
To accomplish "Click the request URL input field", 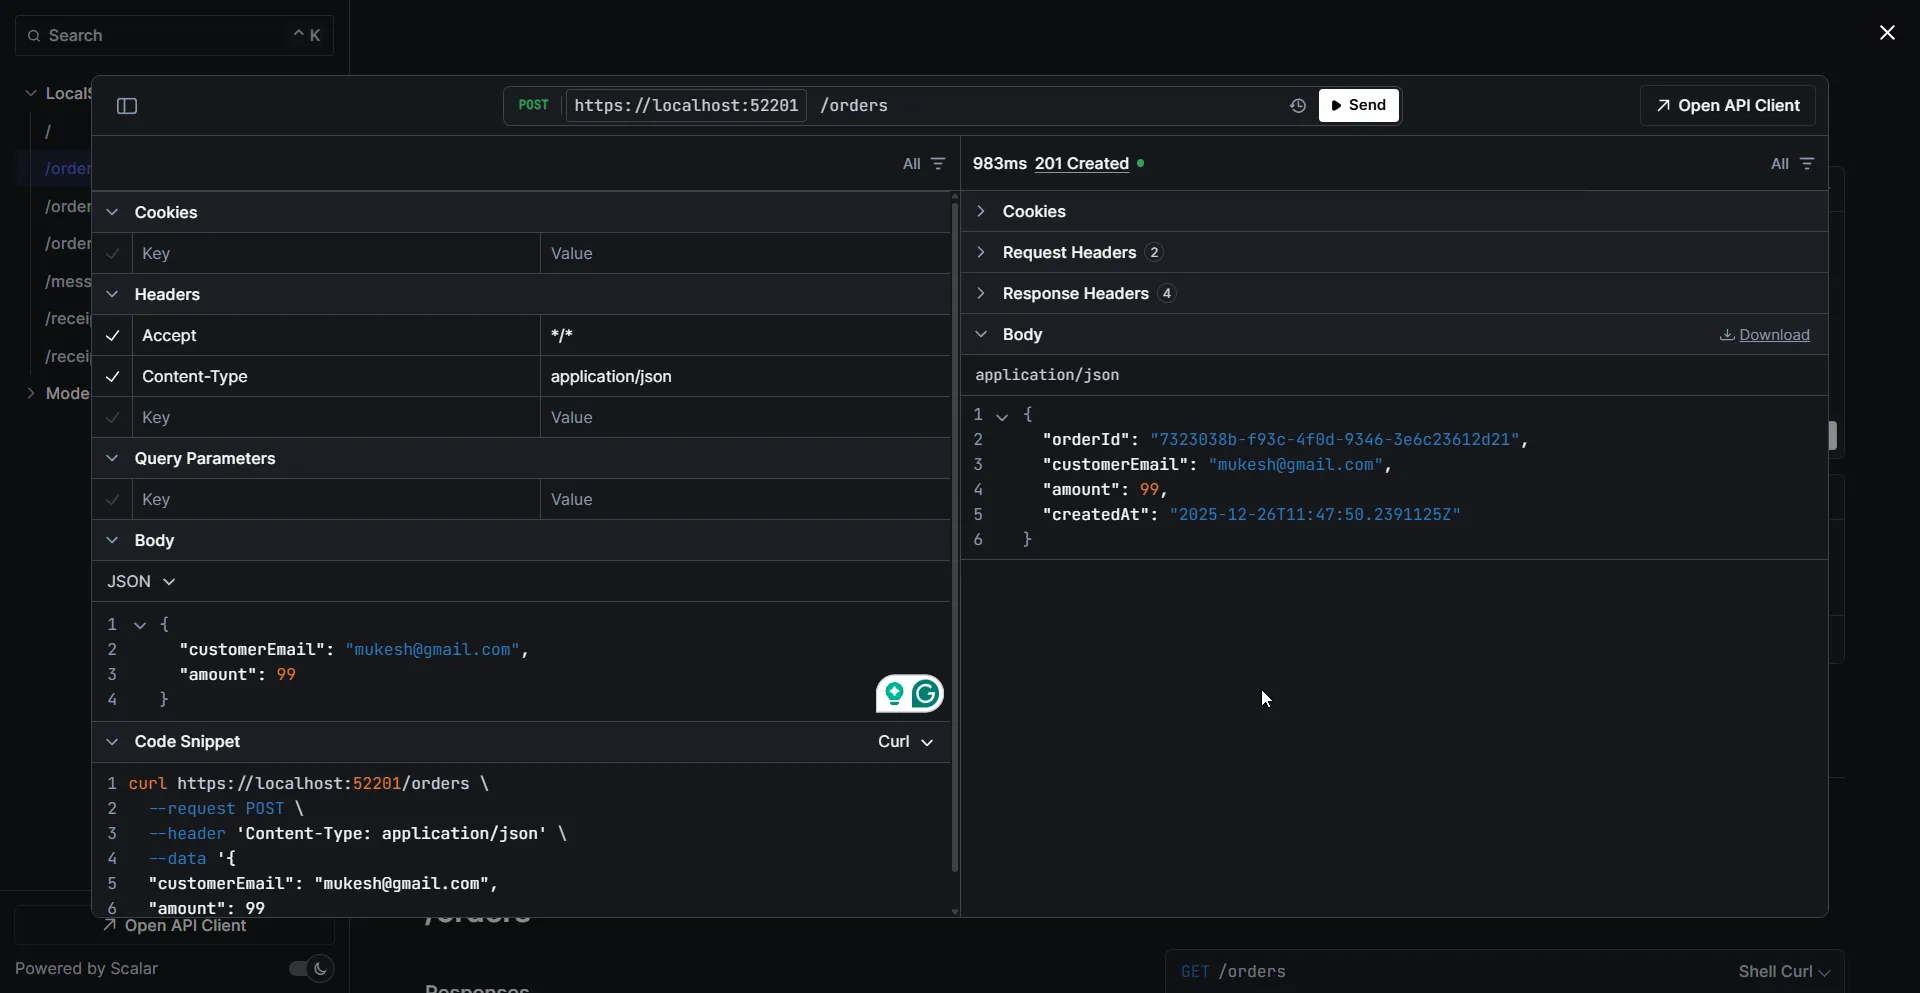I will point(1000,105).
